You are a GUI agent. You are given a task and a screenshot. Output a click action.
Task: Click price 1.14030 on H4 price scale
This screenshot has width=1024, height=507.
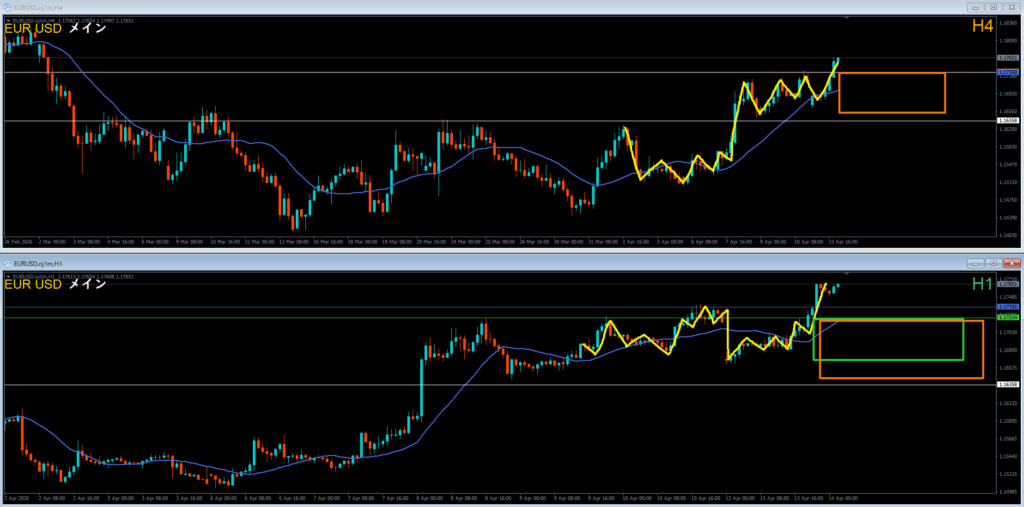click(x=1008, y=235)
